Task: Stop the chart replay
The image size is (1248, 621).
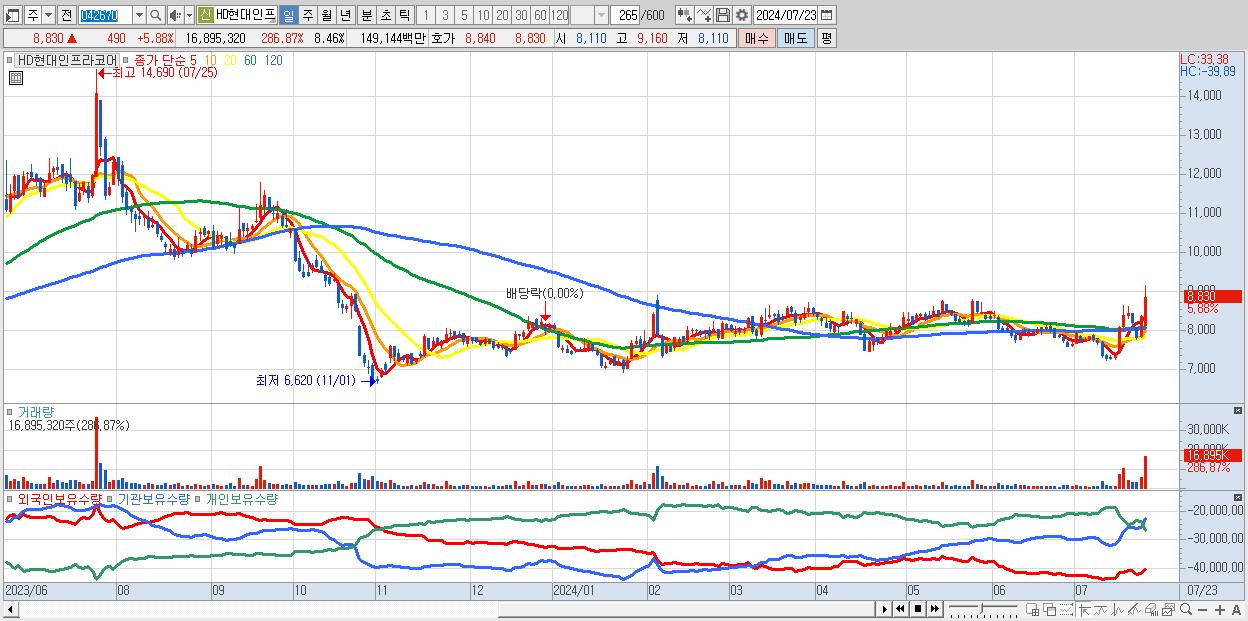Action: click(918, 609)
